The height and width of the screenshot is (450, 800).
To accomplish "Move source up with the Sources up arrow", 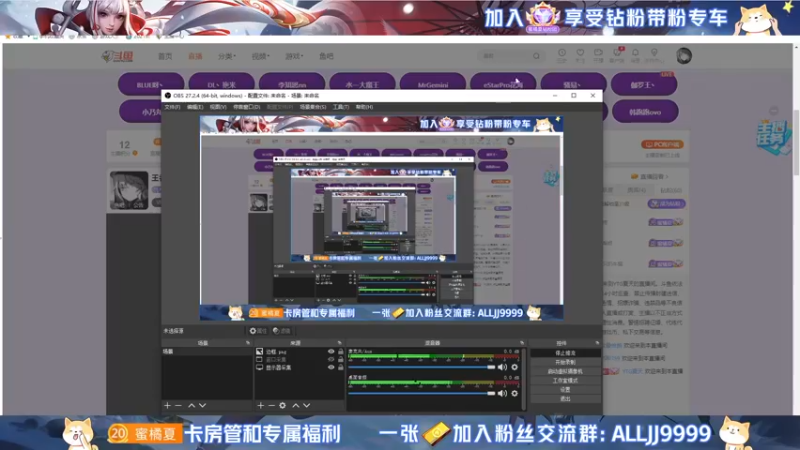I will point(295,405).
